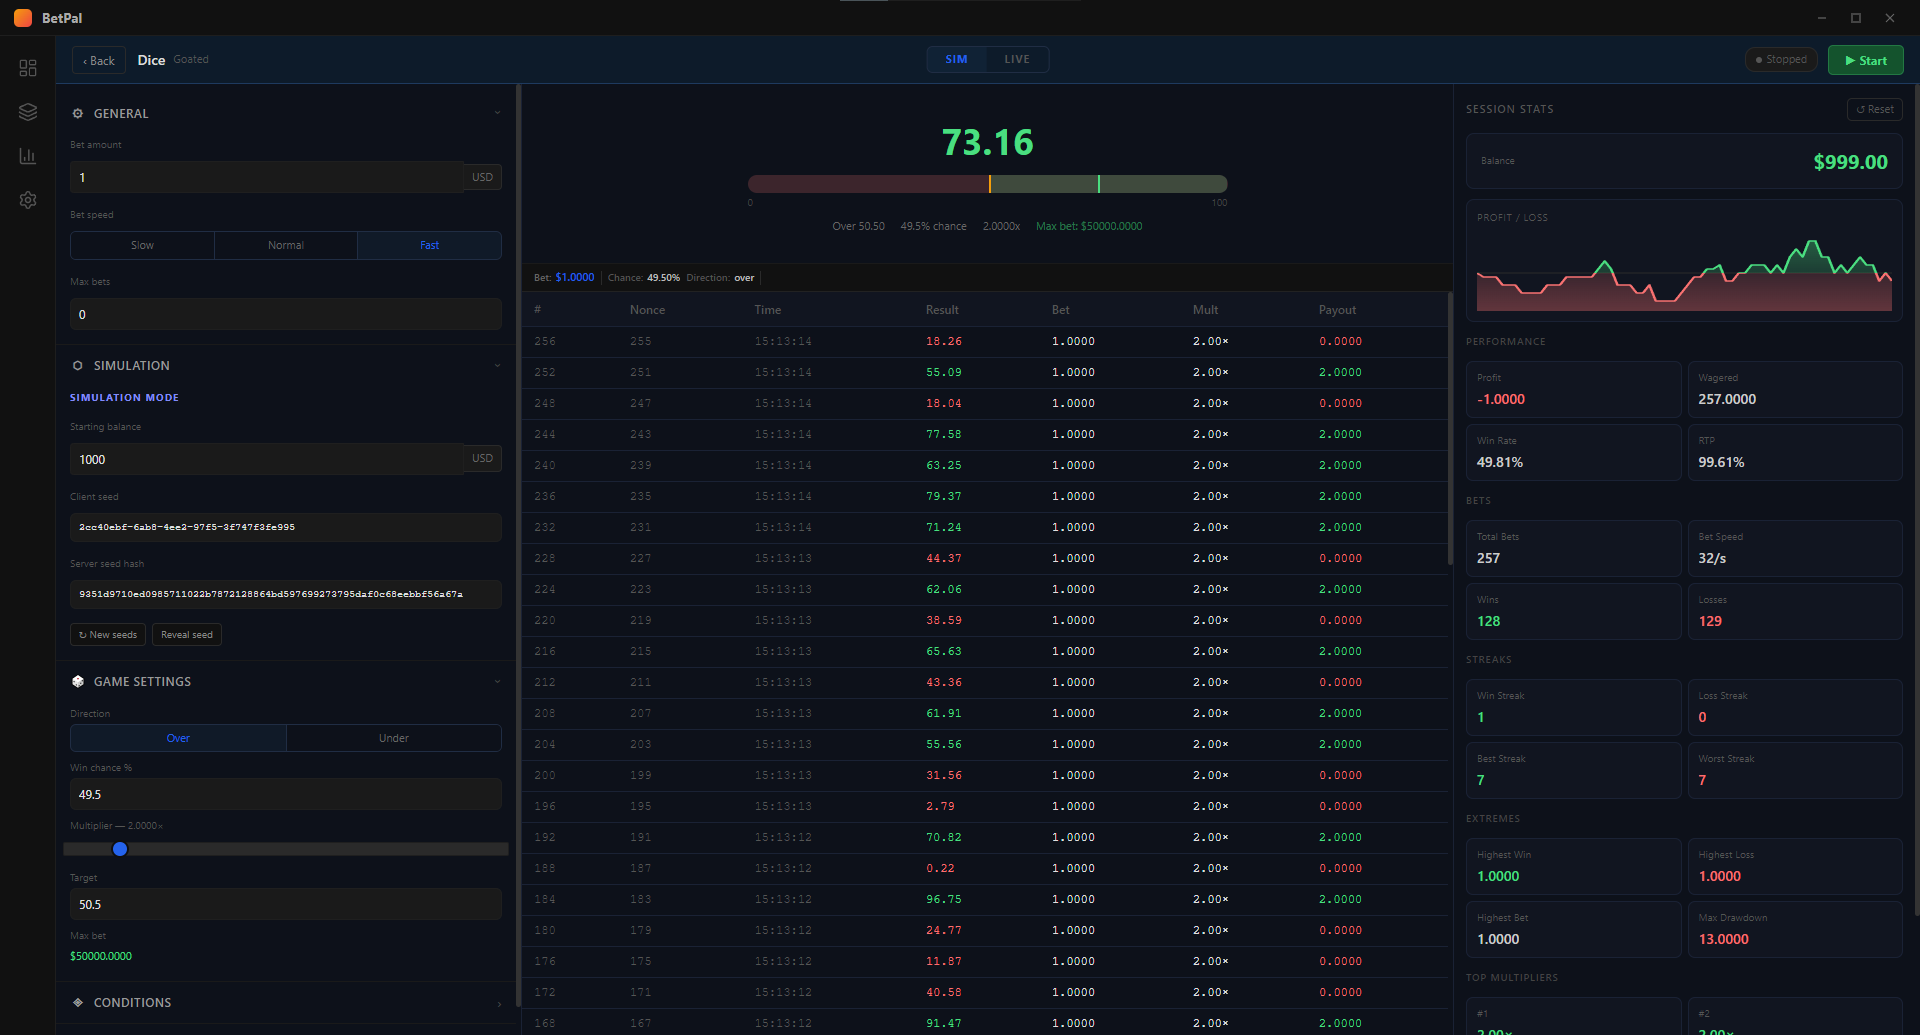1920x1035 pixels.
Task: Click the Multiplier slider handle
Action: pyautogui.click(x=120, y=849)
